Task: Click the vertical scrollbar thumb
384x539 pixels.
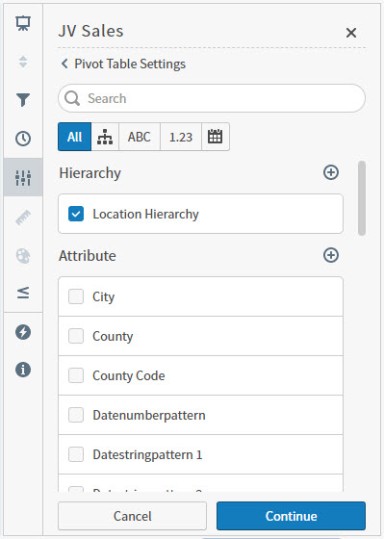Action: click(x=361, y=198)
